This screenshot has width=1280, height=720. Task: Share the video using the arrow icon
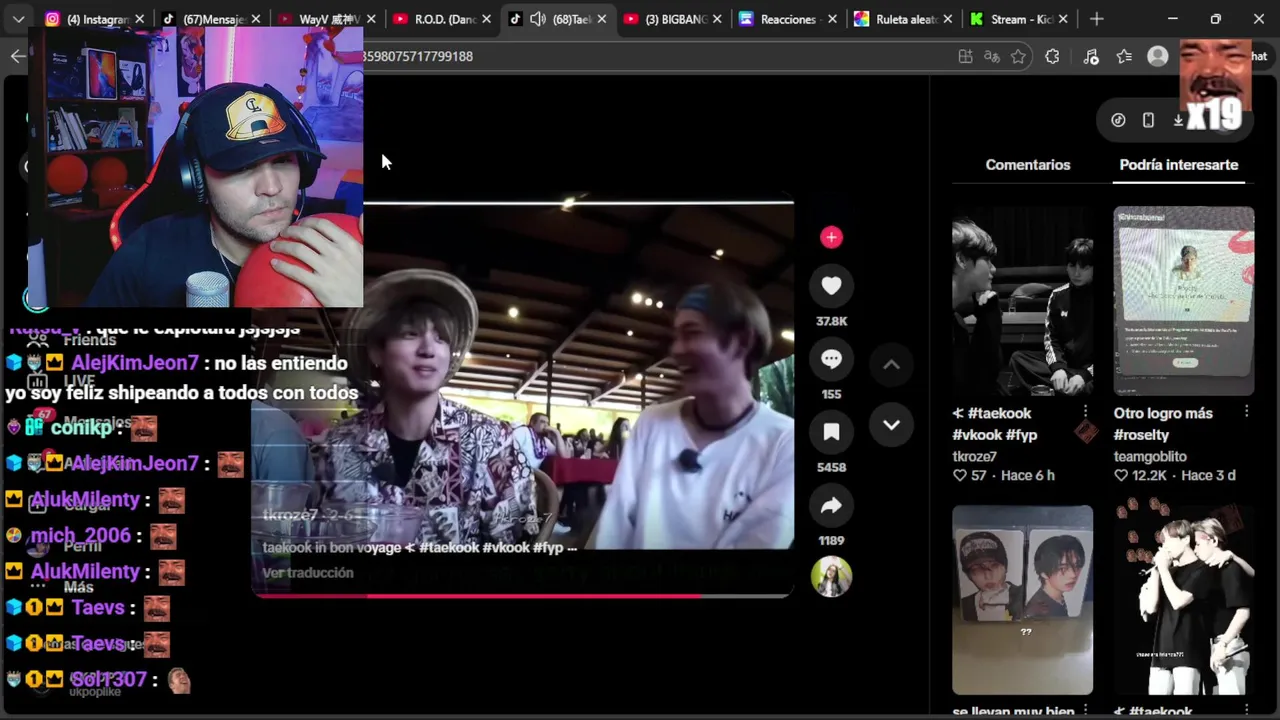831,506
